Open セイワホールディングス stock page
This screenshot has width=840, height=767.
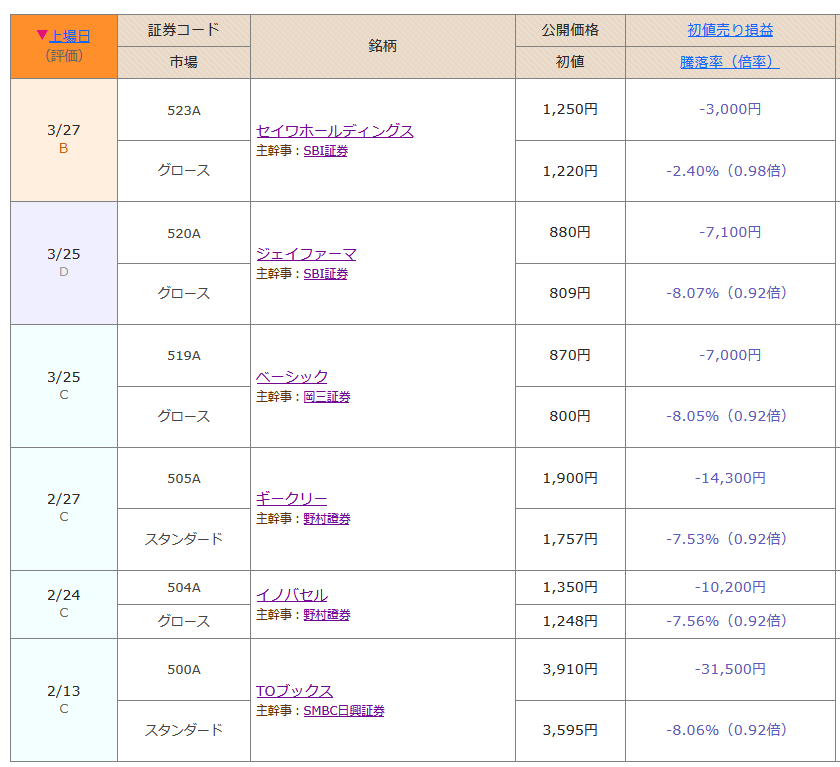pos(335,131)
